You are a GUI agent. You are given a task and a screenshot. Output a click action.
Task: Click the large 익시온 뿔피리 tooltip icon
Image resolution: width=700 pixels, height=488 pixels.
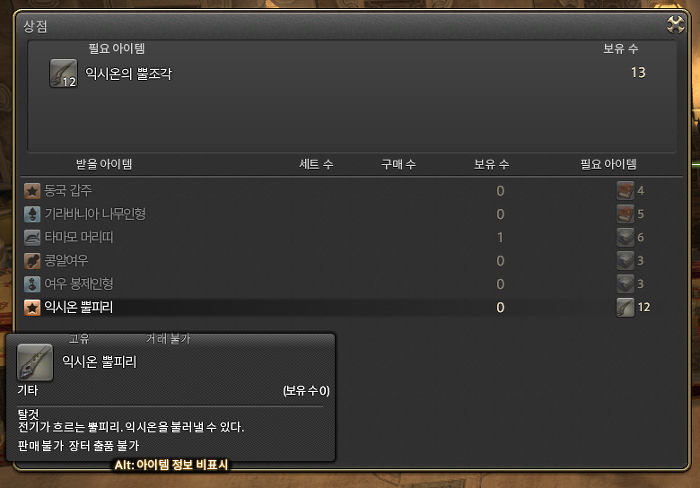(35, 362)
